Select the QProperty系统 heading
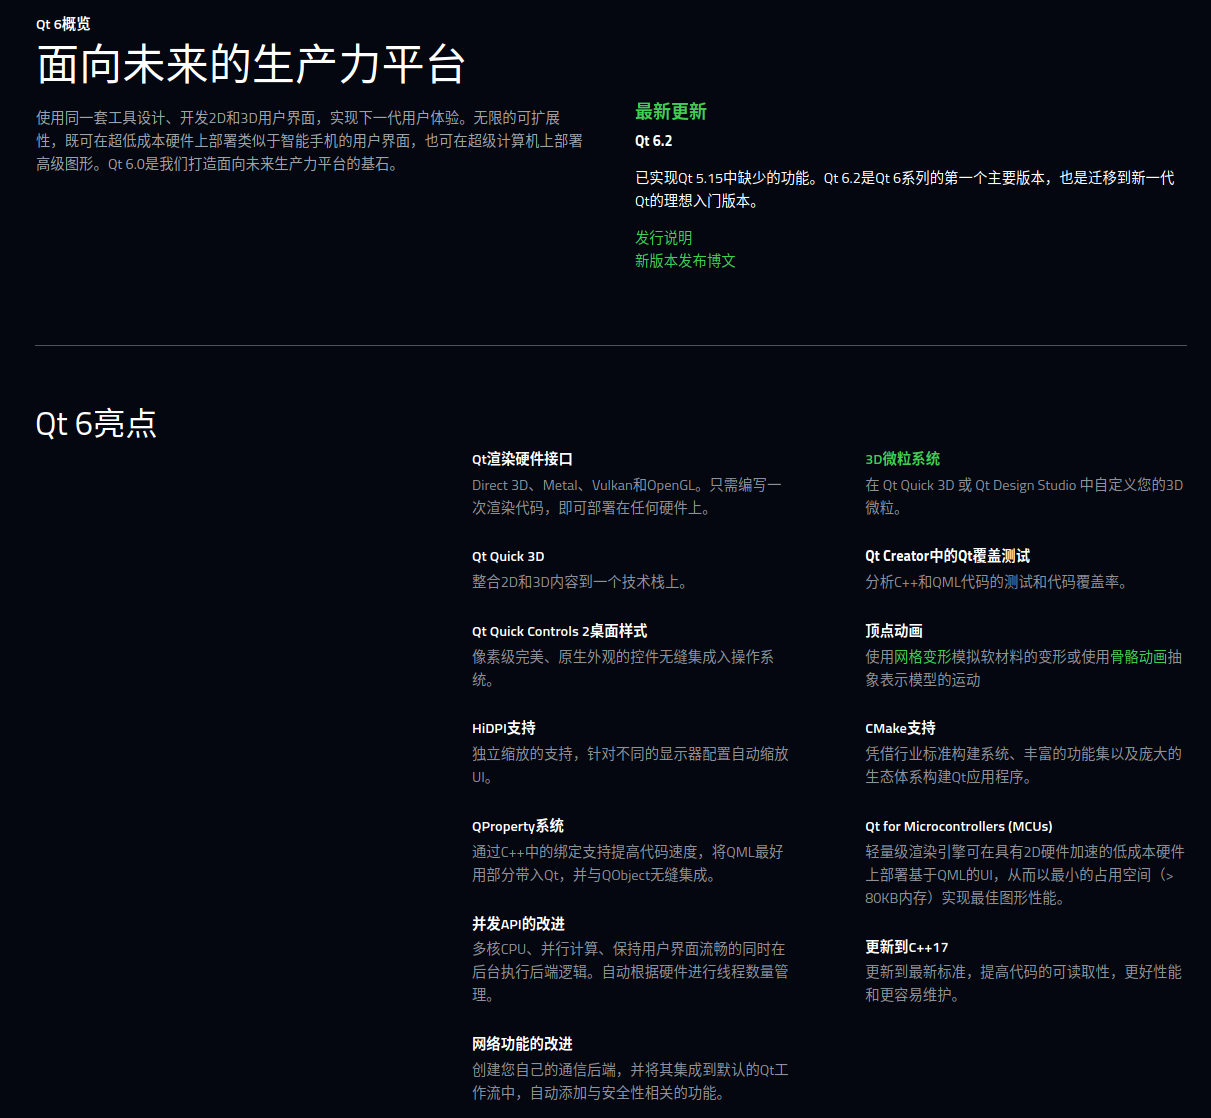 [x=518, y=826]
